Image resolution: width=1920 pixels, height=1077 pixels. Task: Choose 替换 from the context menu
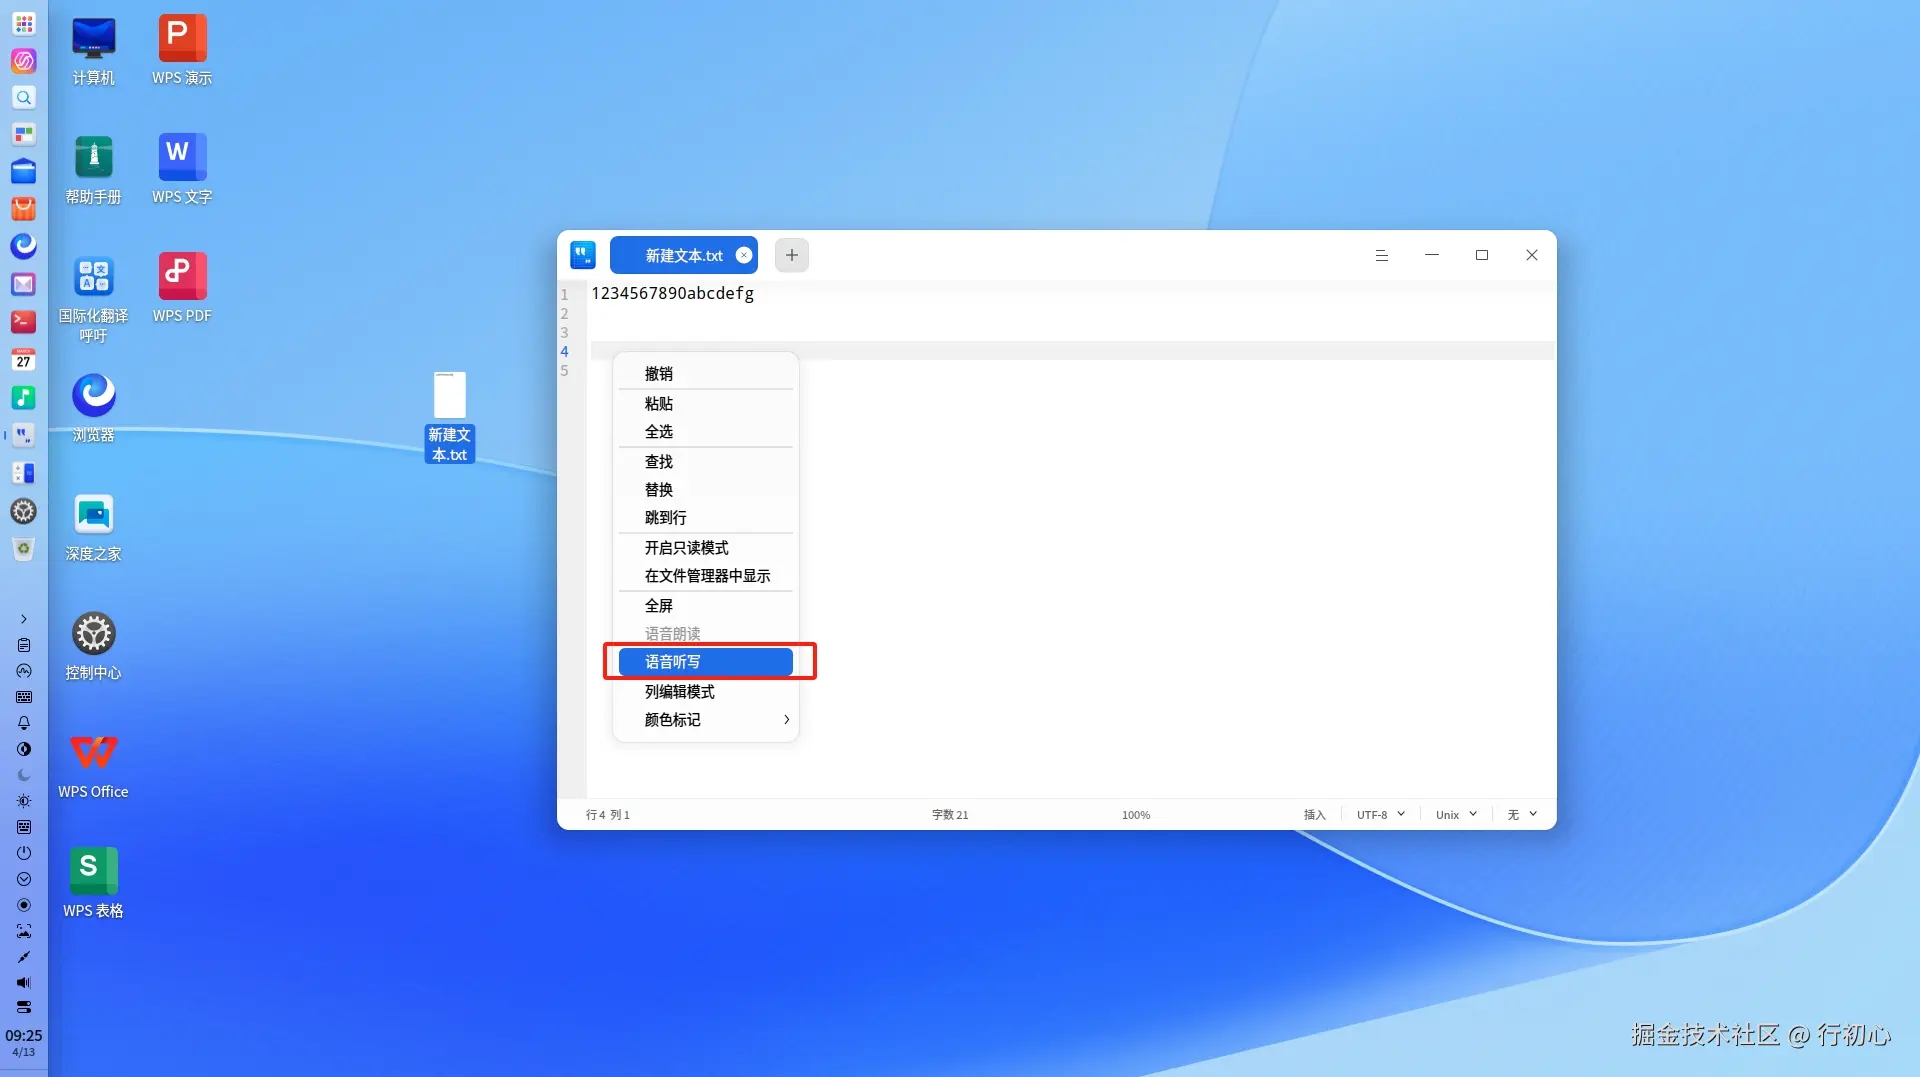(706, 490)
